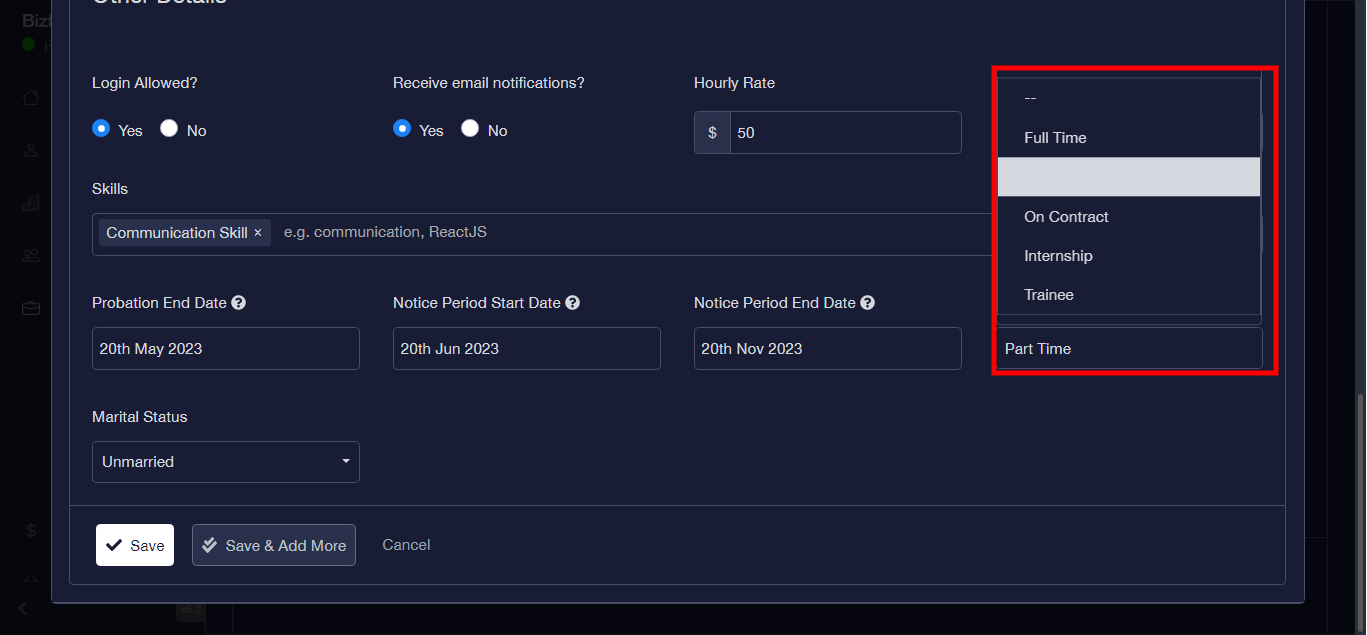The image size is (1367, 635).
Task: Click the Notice Period Start Date help icon
Action: pos(572,303)
